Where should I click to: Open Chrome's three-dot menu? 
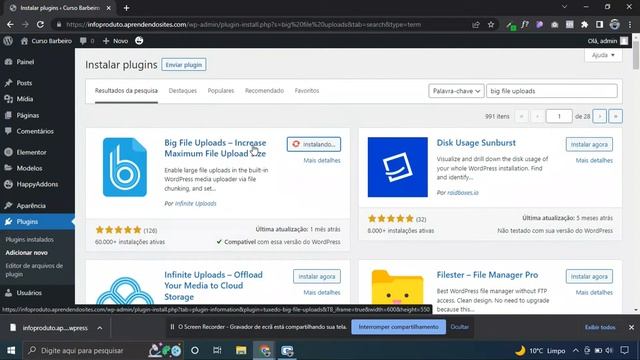630,24
